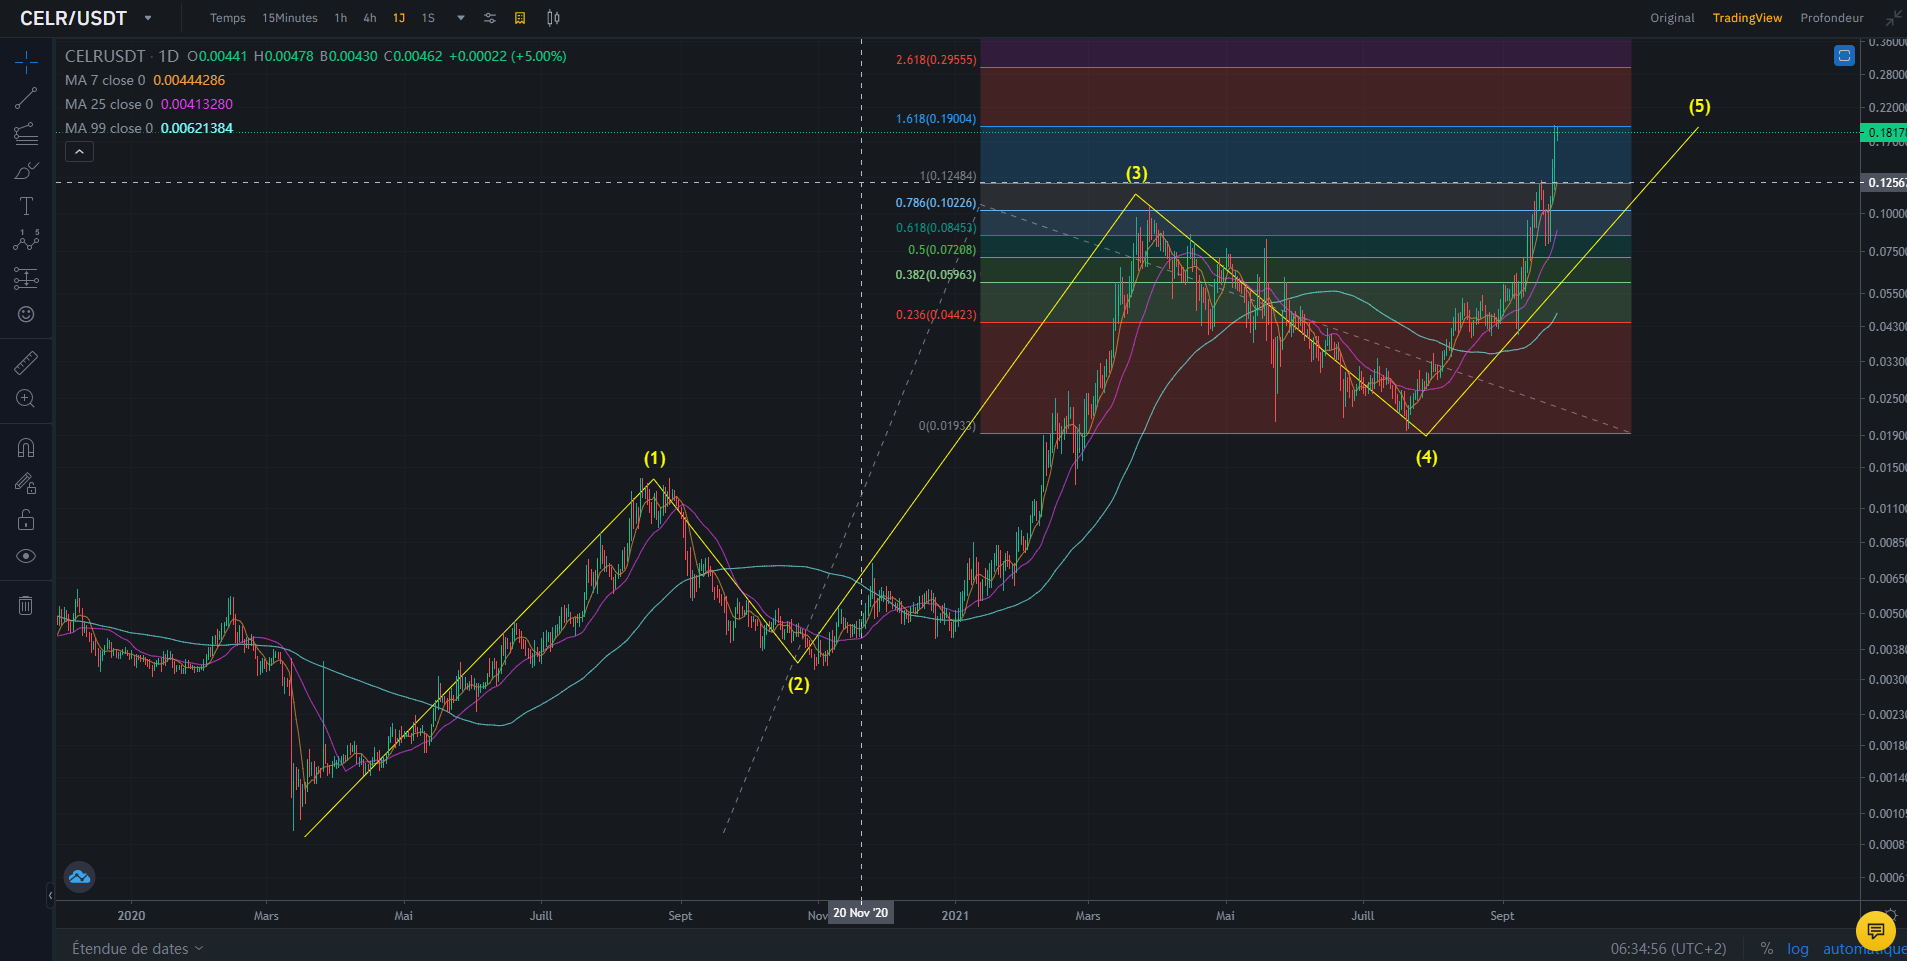This screenshot has height=961, width=1907.
Task: Select the 15Minutes interval
Action: 290,18
